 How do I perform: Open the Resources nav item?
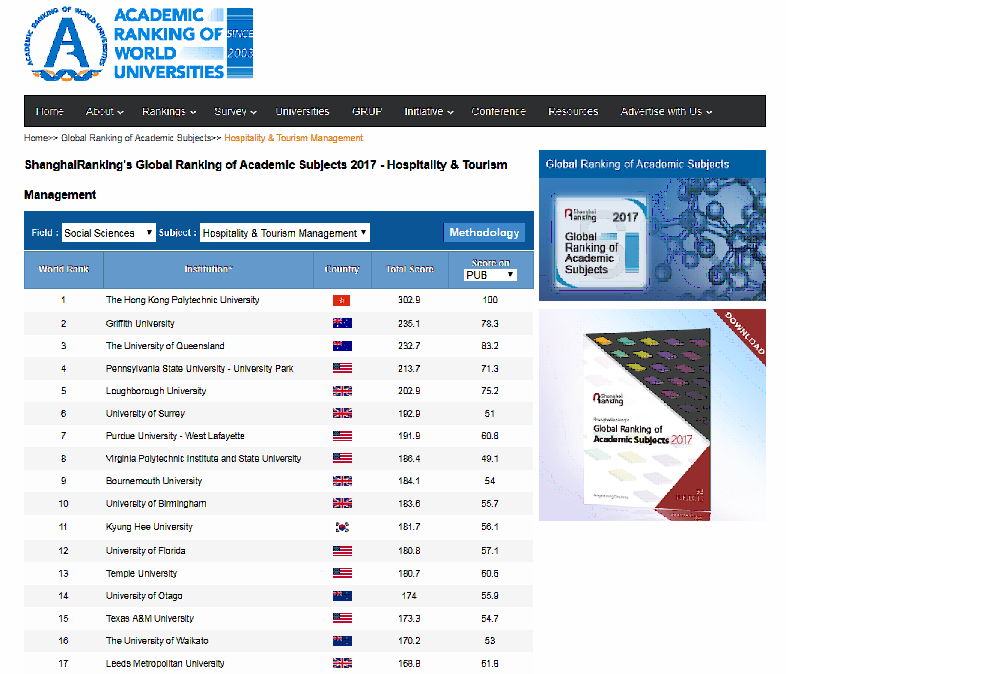573,111
